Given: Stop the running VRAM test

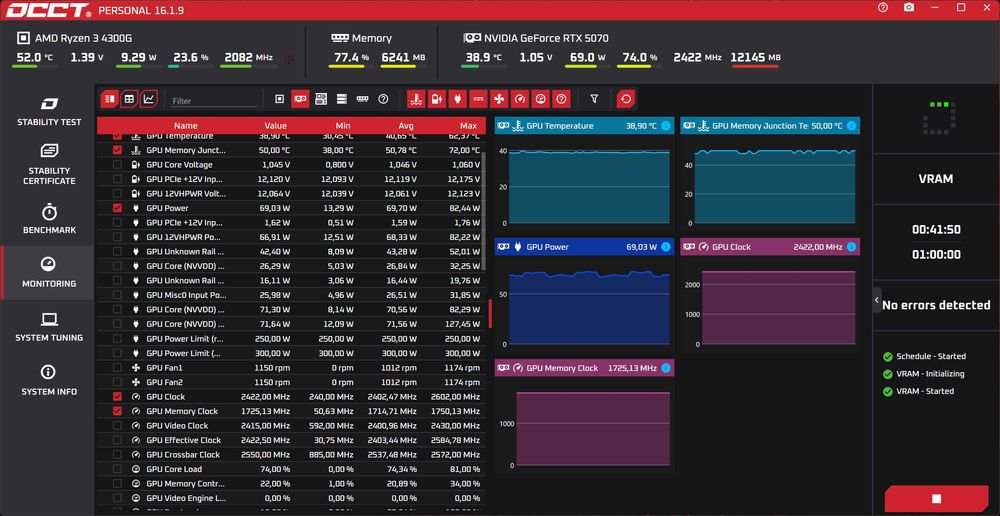Looking at the screenshot, I should pyautogui.click(x=936, y=499).
